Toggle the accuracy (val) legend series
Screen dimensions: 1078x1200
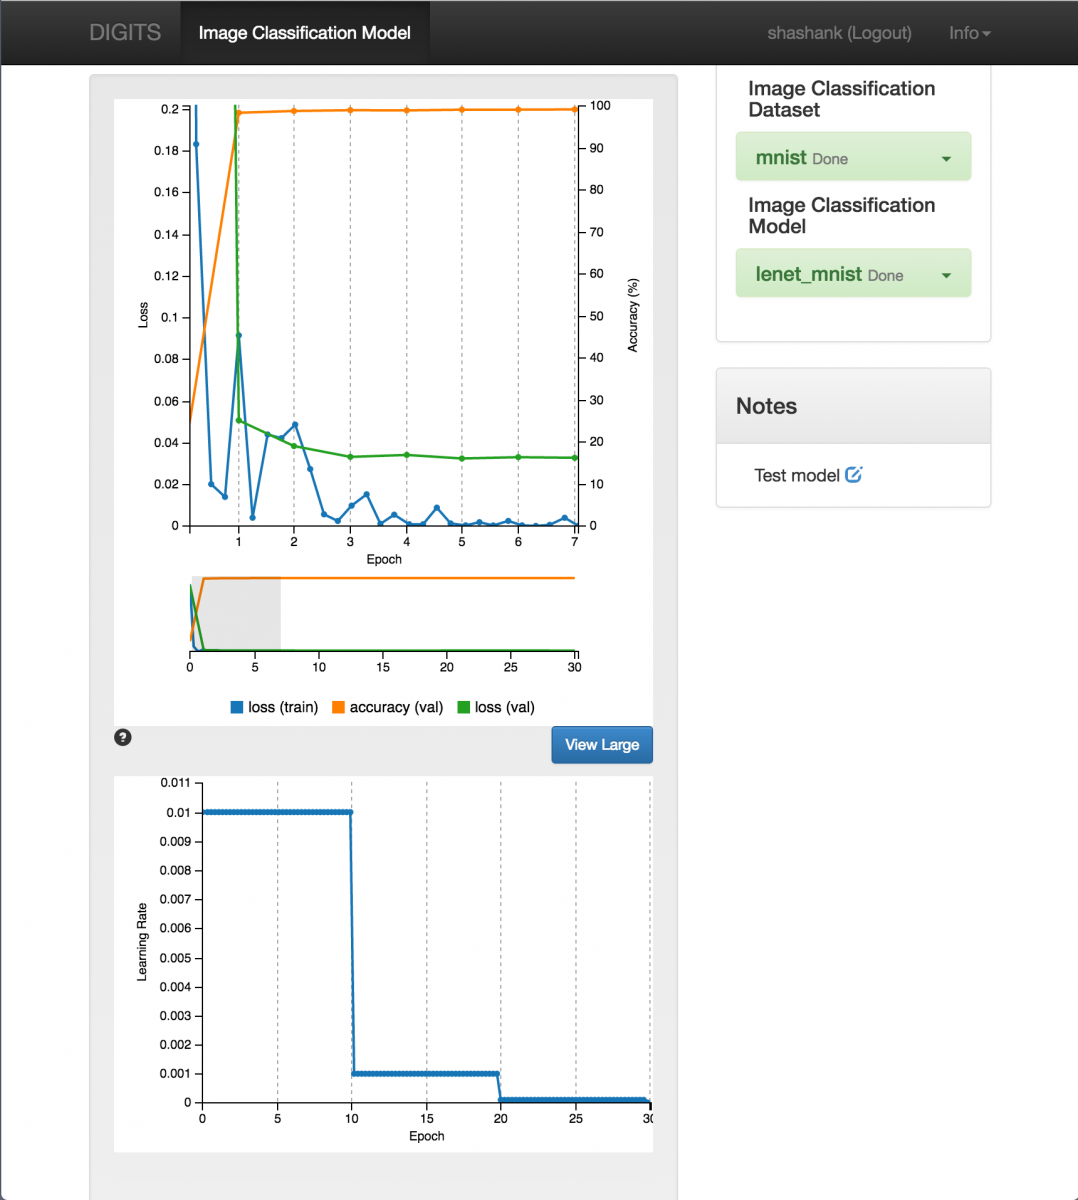coord(387,707)
